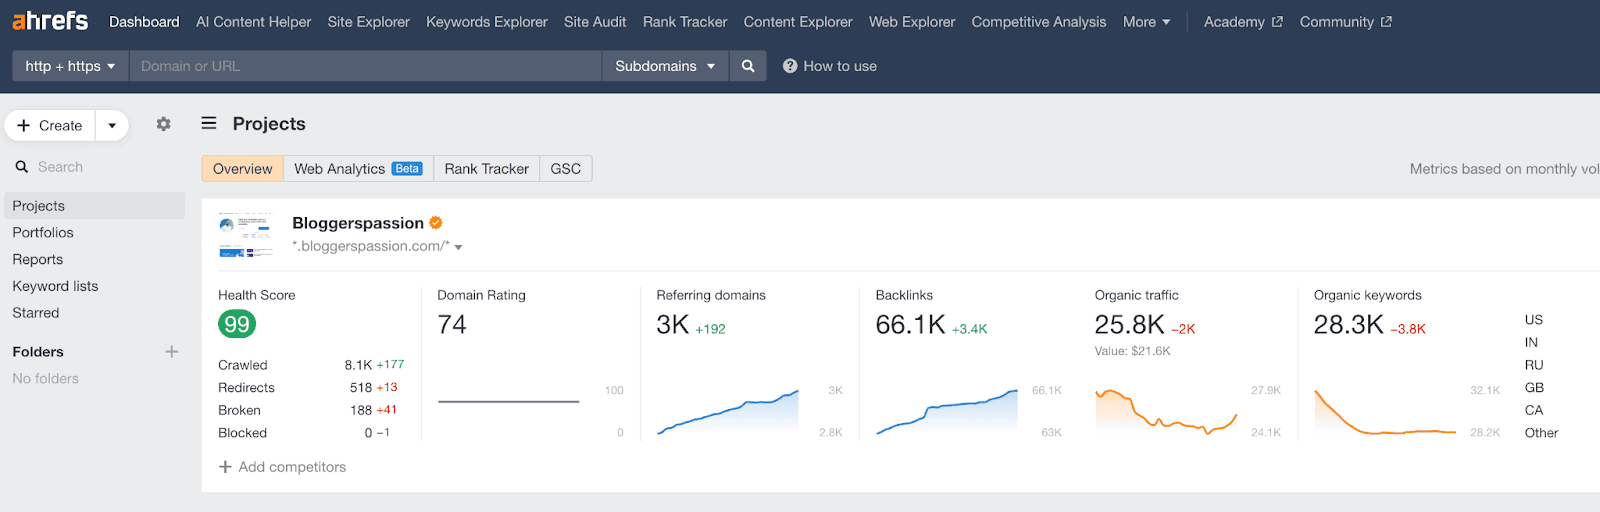Open Rank Tracker in top navigation
This screenshot has width=1600, height=512.
[x=685, y=21]
